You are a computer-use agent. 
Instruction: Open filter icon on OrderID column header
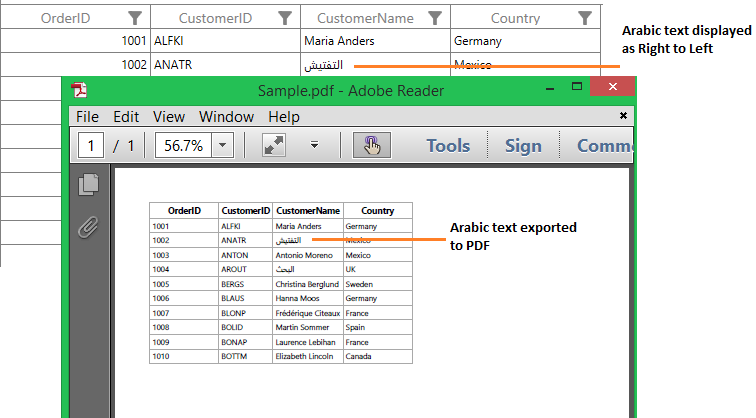click(135, 18)
